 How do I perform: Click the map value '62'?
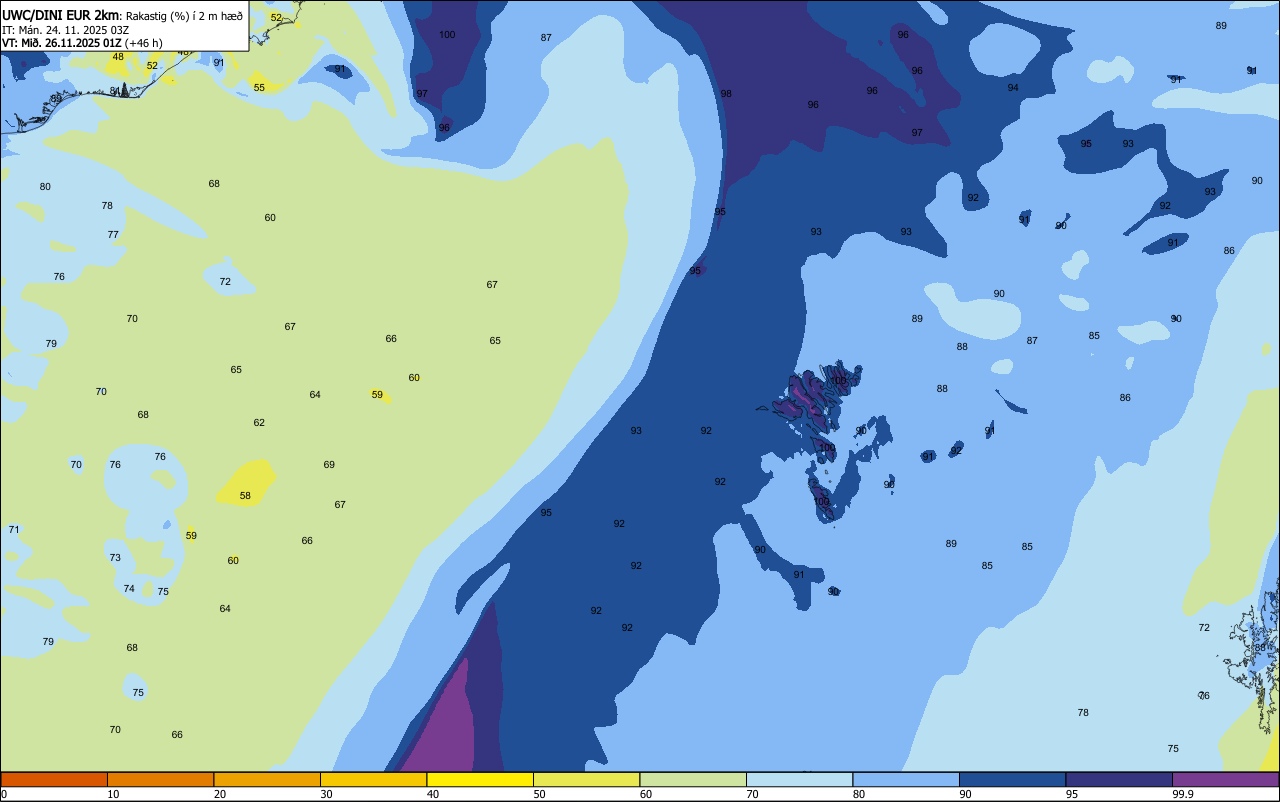[x=259, y=423]
